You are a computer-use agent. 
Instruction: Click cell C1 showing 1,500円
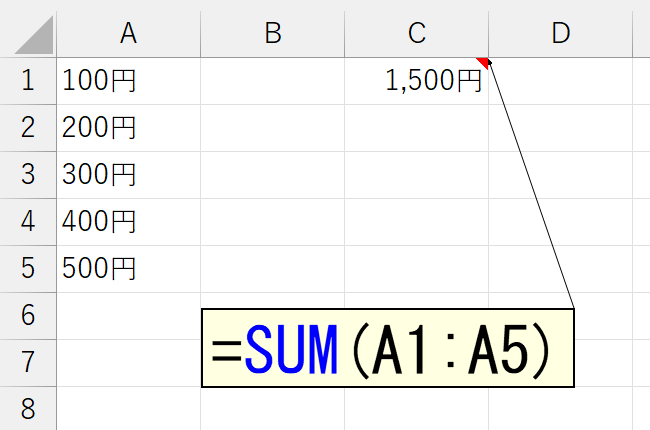click(x=417, y=81)
